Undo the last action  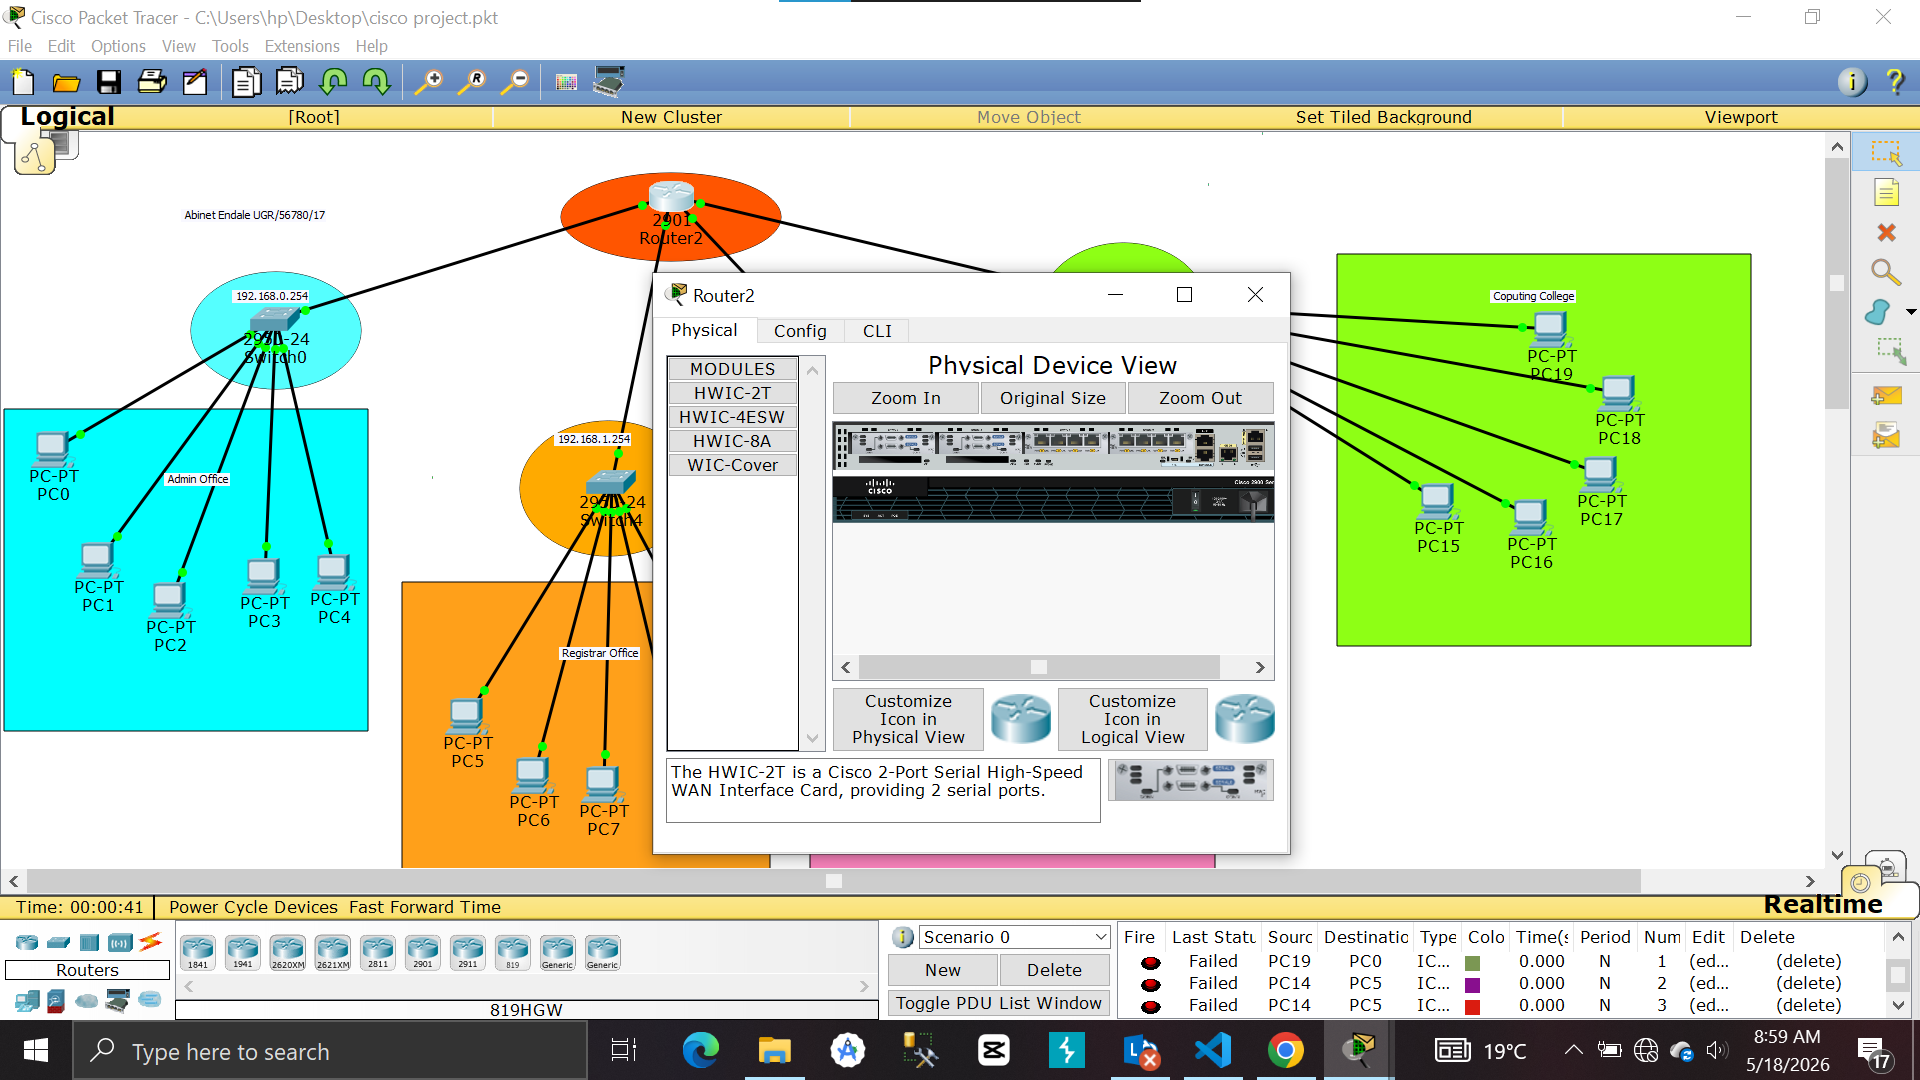[333, 82]
